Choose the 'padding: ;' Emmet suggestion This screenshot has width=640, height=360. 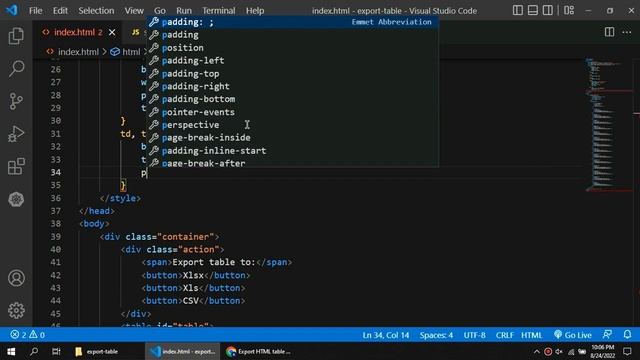(x=292, y=22)
